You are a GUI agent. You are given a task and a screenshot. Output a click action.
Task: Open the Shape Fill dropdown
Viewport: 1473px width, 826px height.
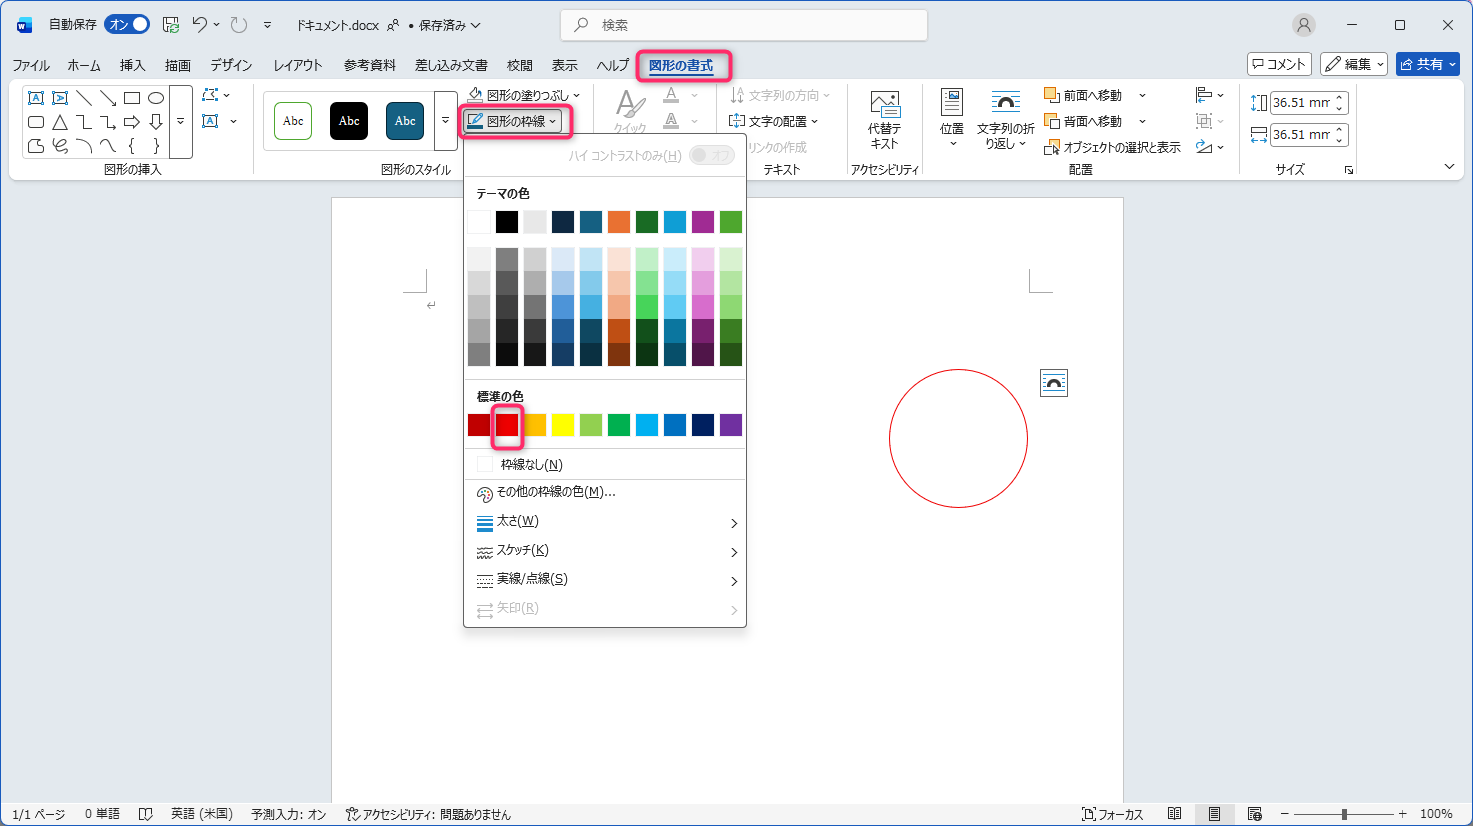tap(524, 95)
